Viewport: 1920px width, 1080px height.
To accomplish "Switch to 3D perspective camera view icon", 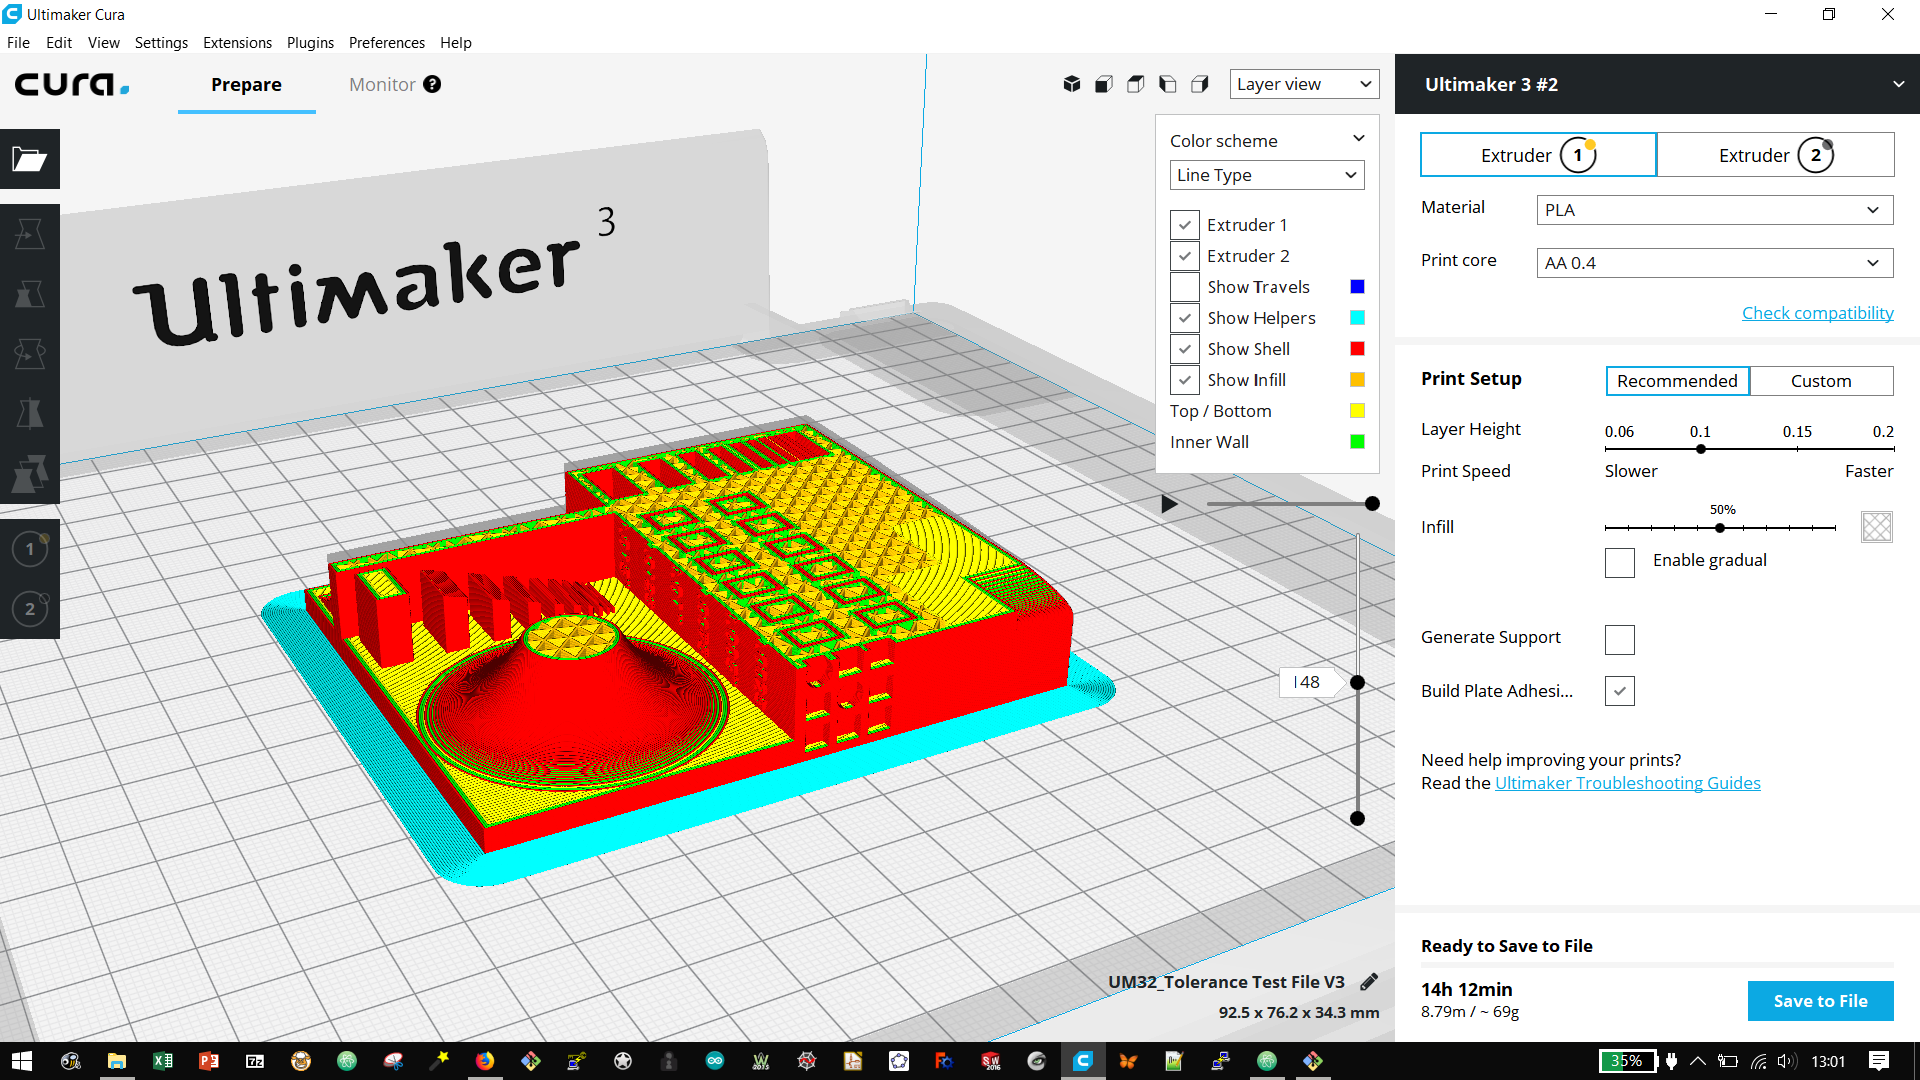I will coord(1072,84).
